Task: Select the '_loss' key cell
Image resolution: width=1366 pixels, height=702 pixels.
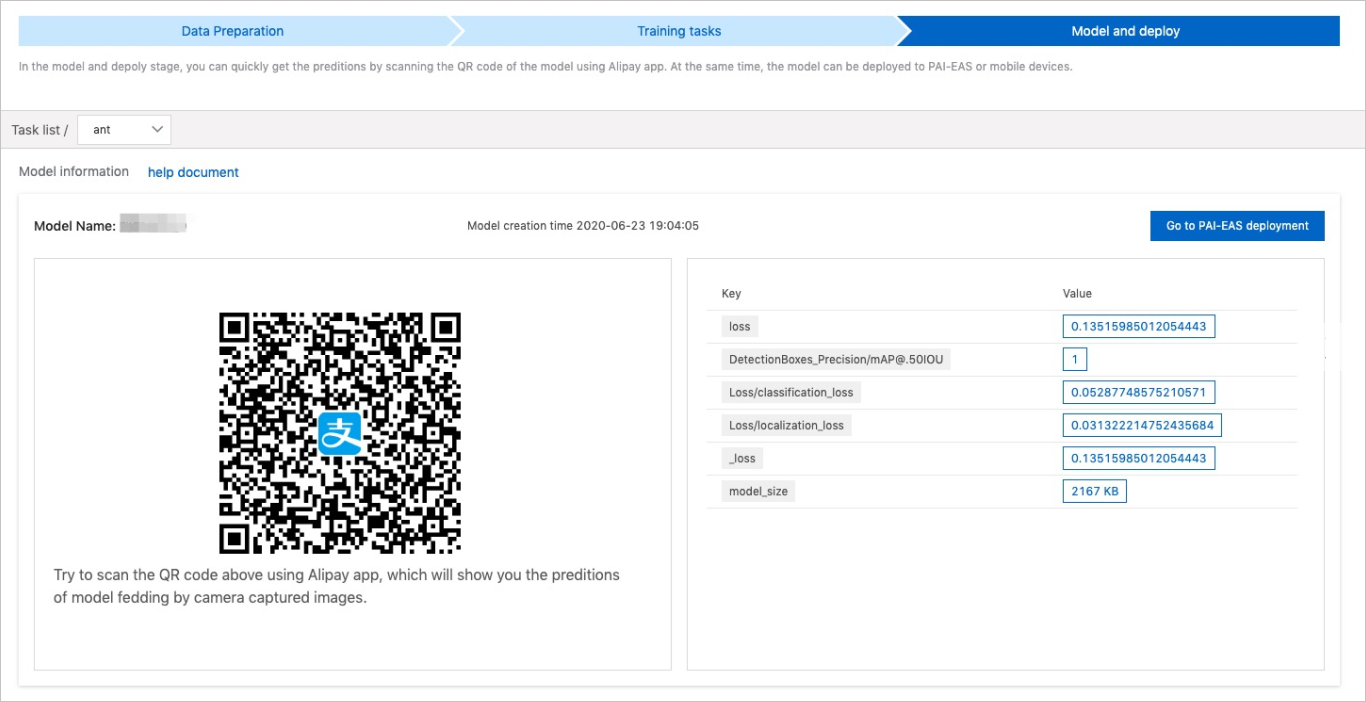Action: (743, 459)
